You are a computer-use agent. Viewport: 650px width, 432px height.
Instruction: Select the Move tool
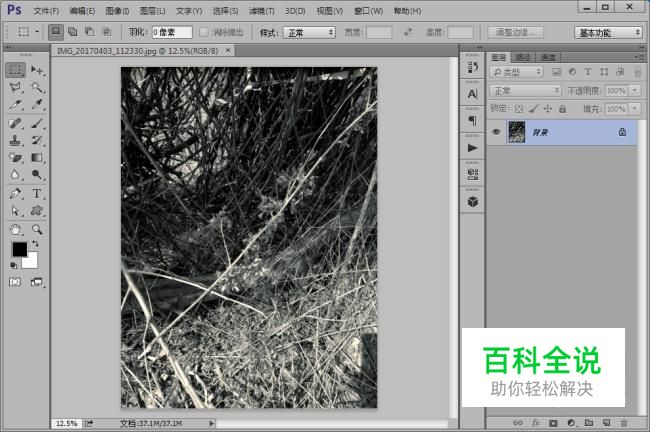click(x=37, y=70)
